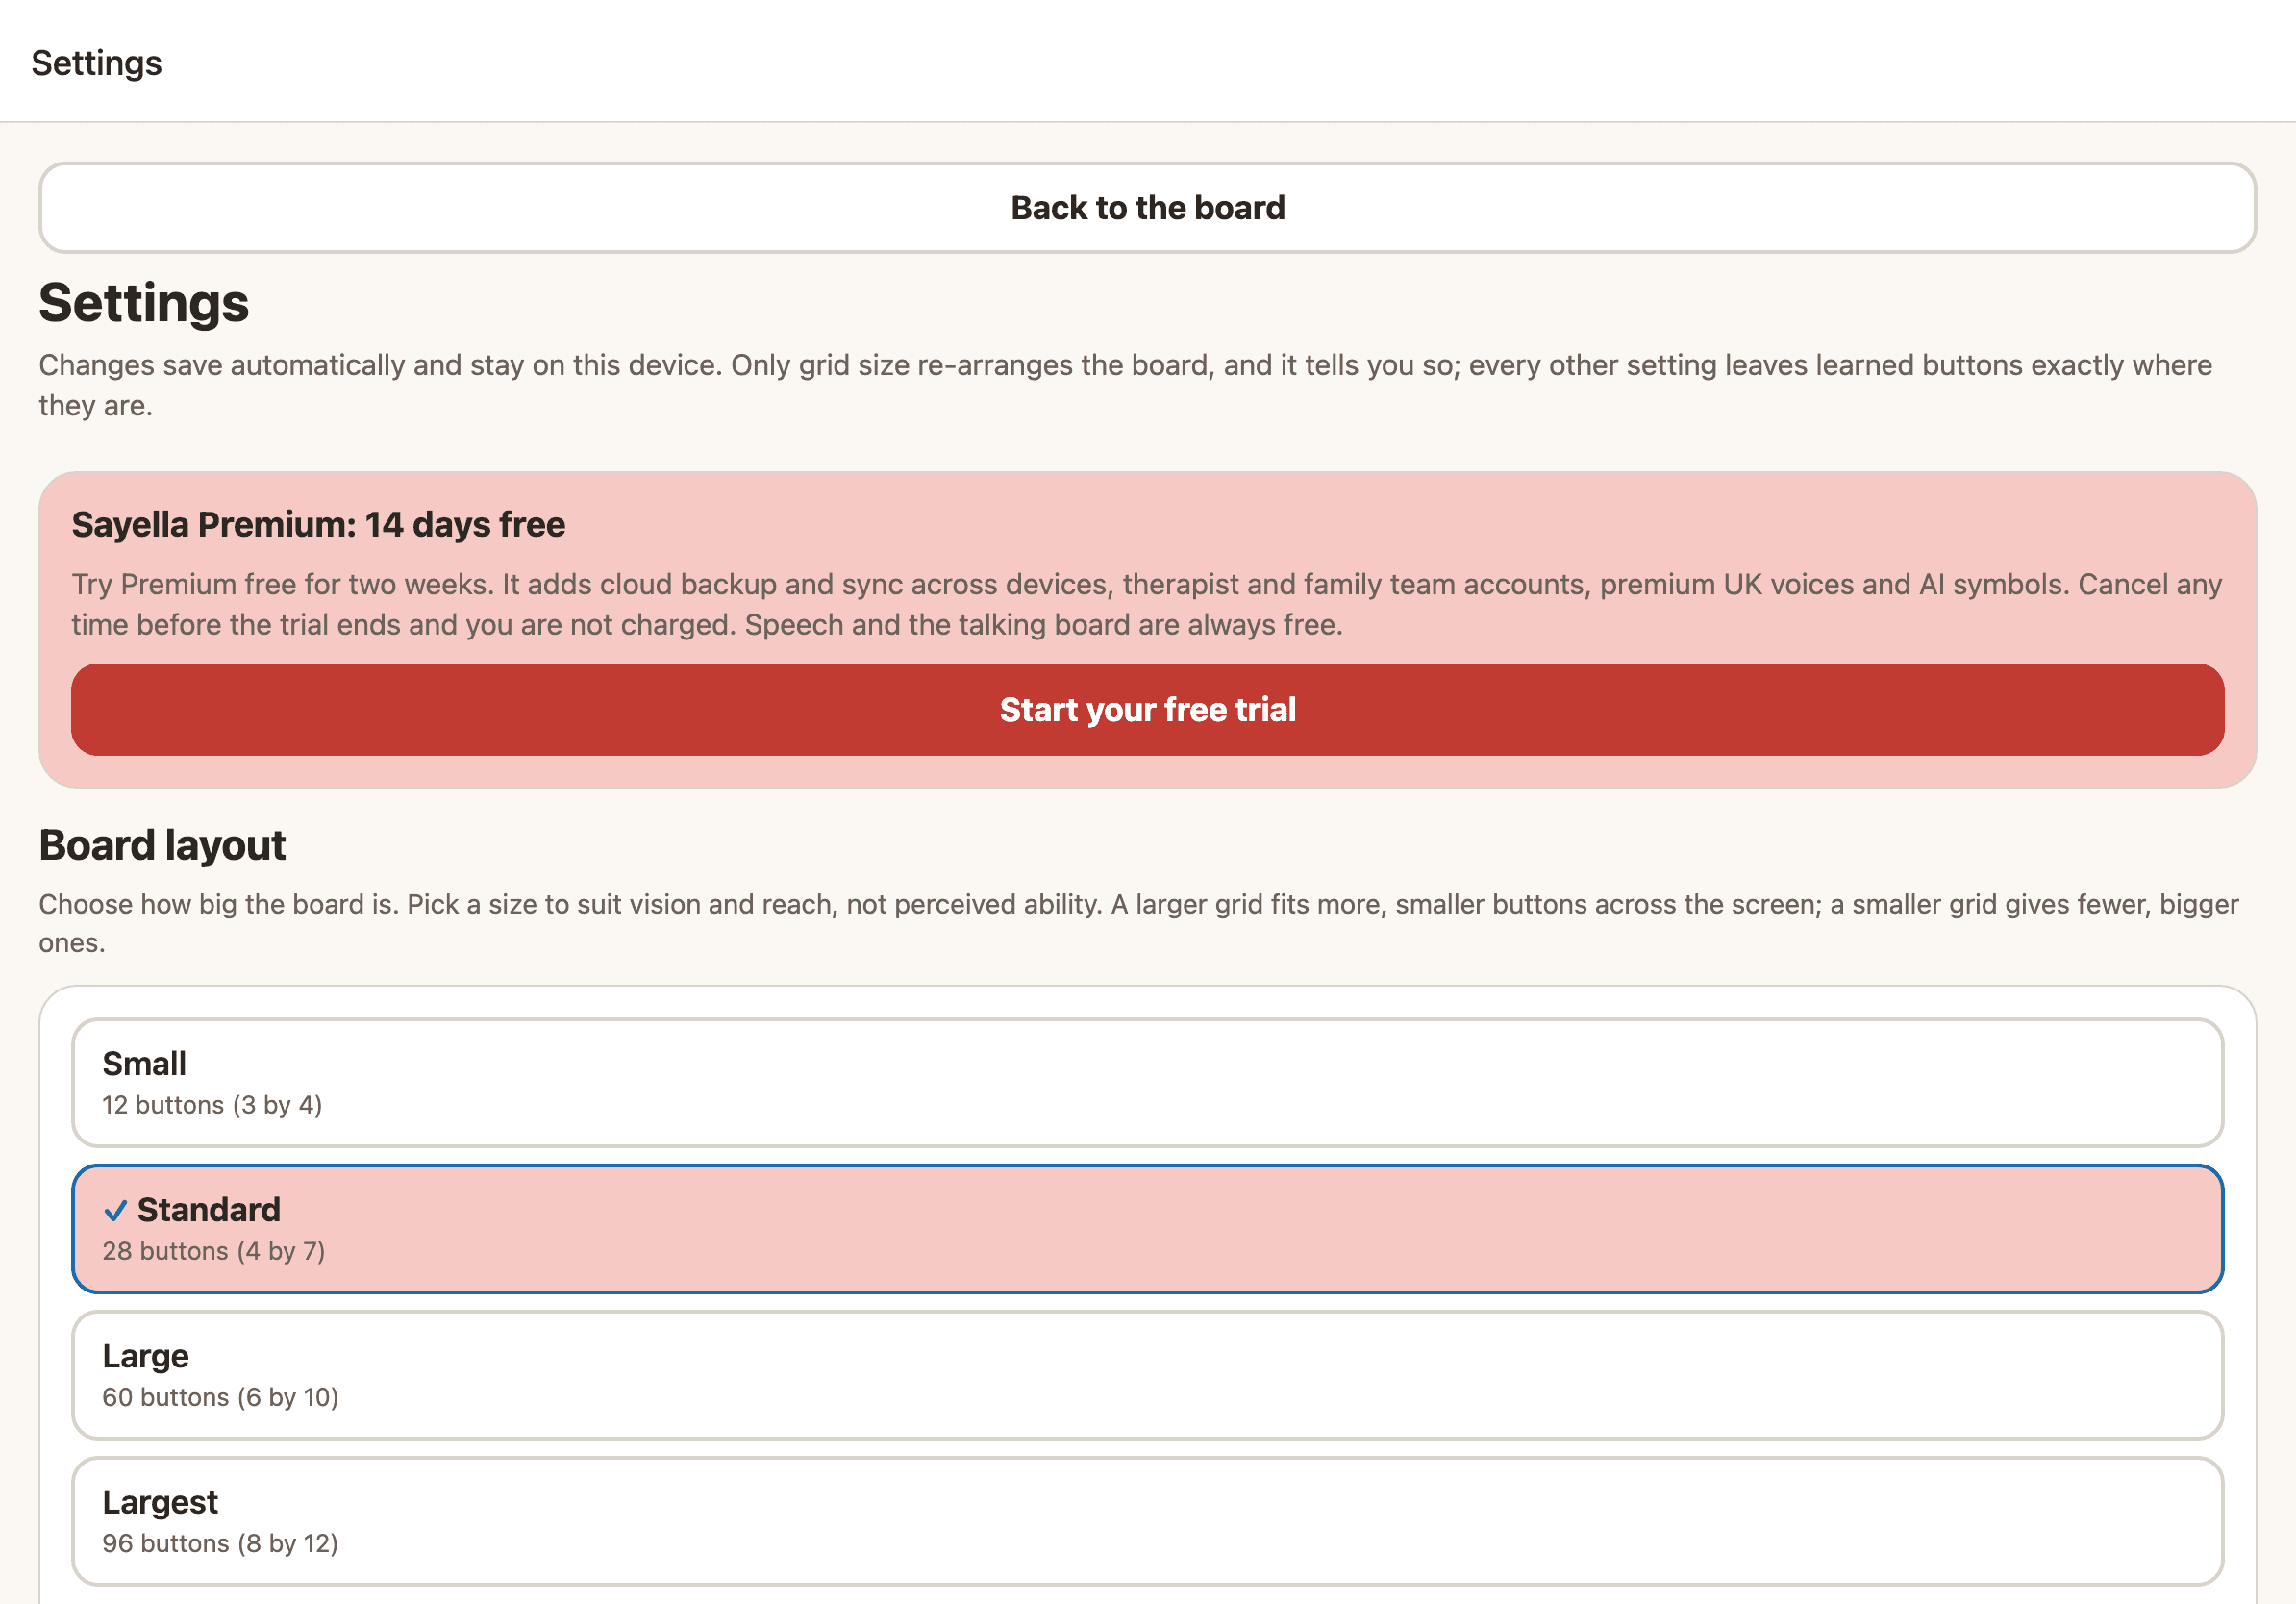Viewport: 2296px width, 1604px height.
Task: Click the 'Try Premium free for two weeks' paragraph
Action: (1147, 604)
